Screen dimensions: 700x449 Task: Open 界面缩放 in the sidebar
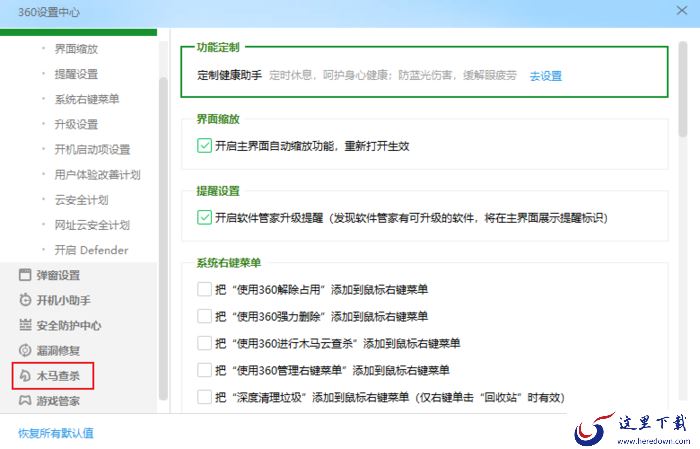coord(76,49)
